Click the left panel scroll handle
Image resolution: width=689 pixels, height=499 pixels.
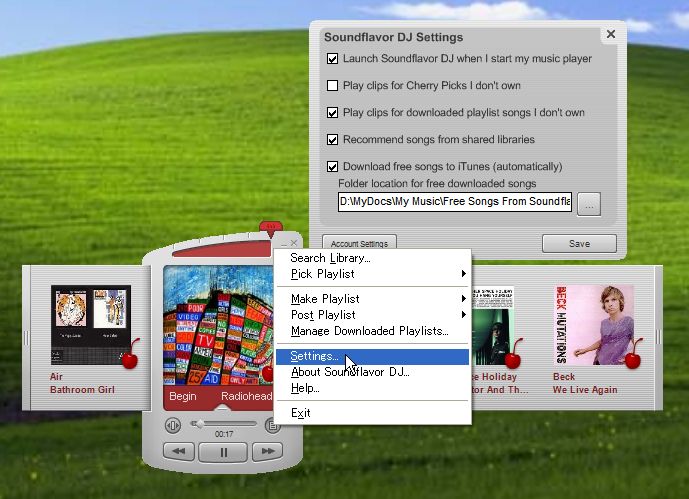[26, 338]
